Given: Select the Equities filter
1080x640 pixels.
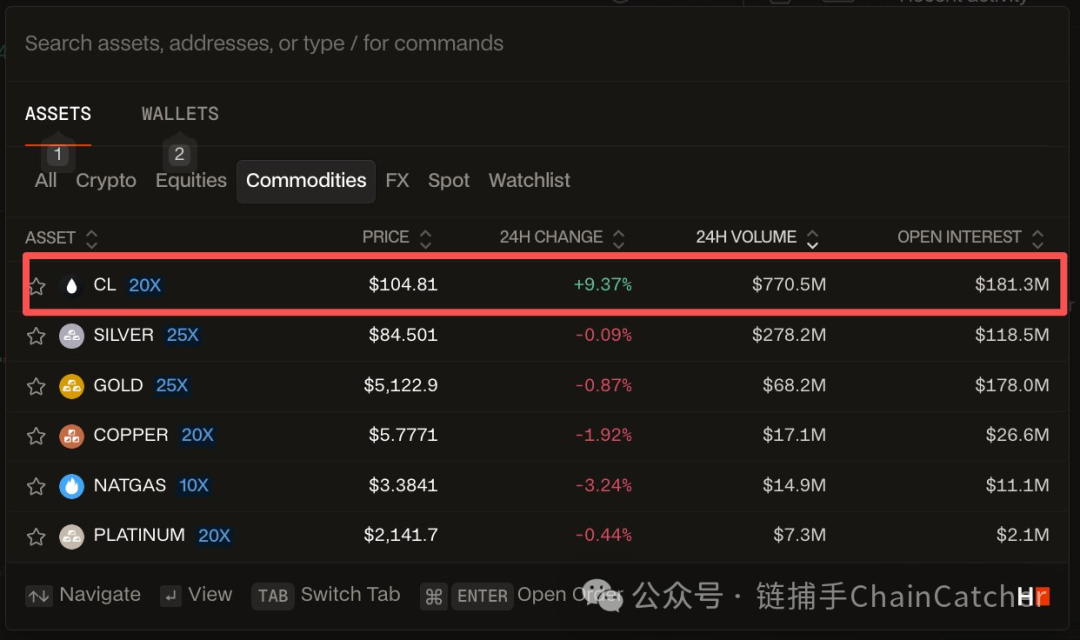Looking at the screenshot, I should 191,180.
